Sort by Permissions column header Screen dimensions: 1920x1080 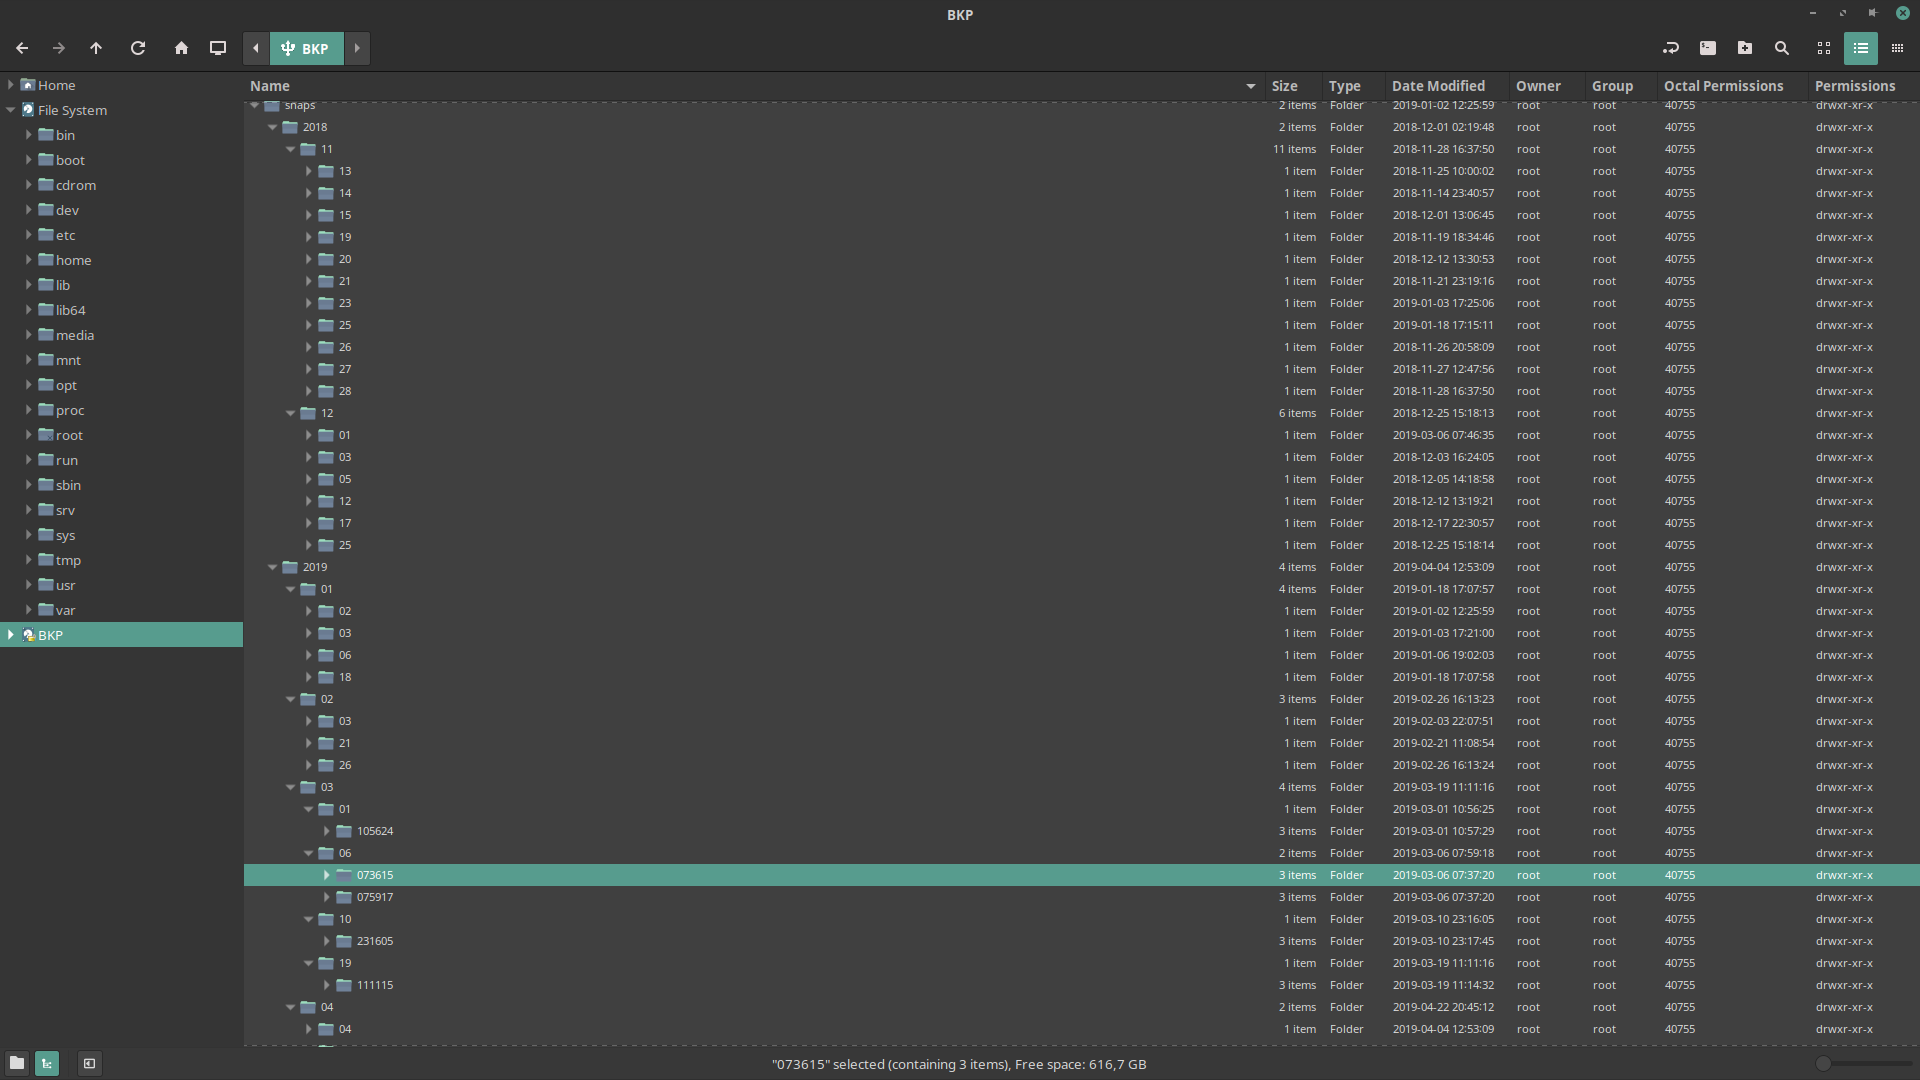tap(1863, 86)
